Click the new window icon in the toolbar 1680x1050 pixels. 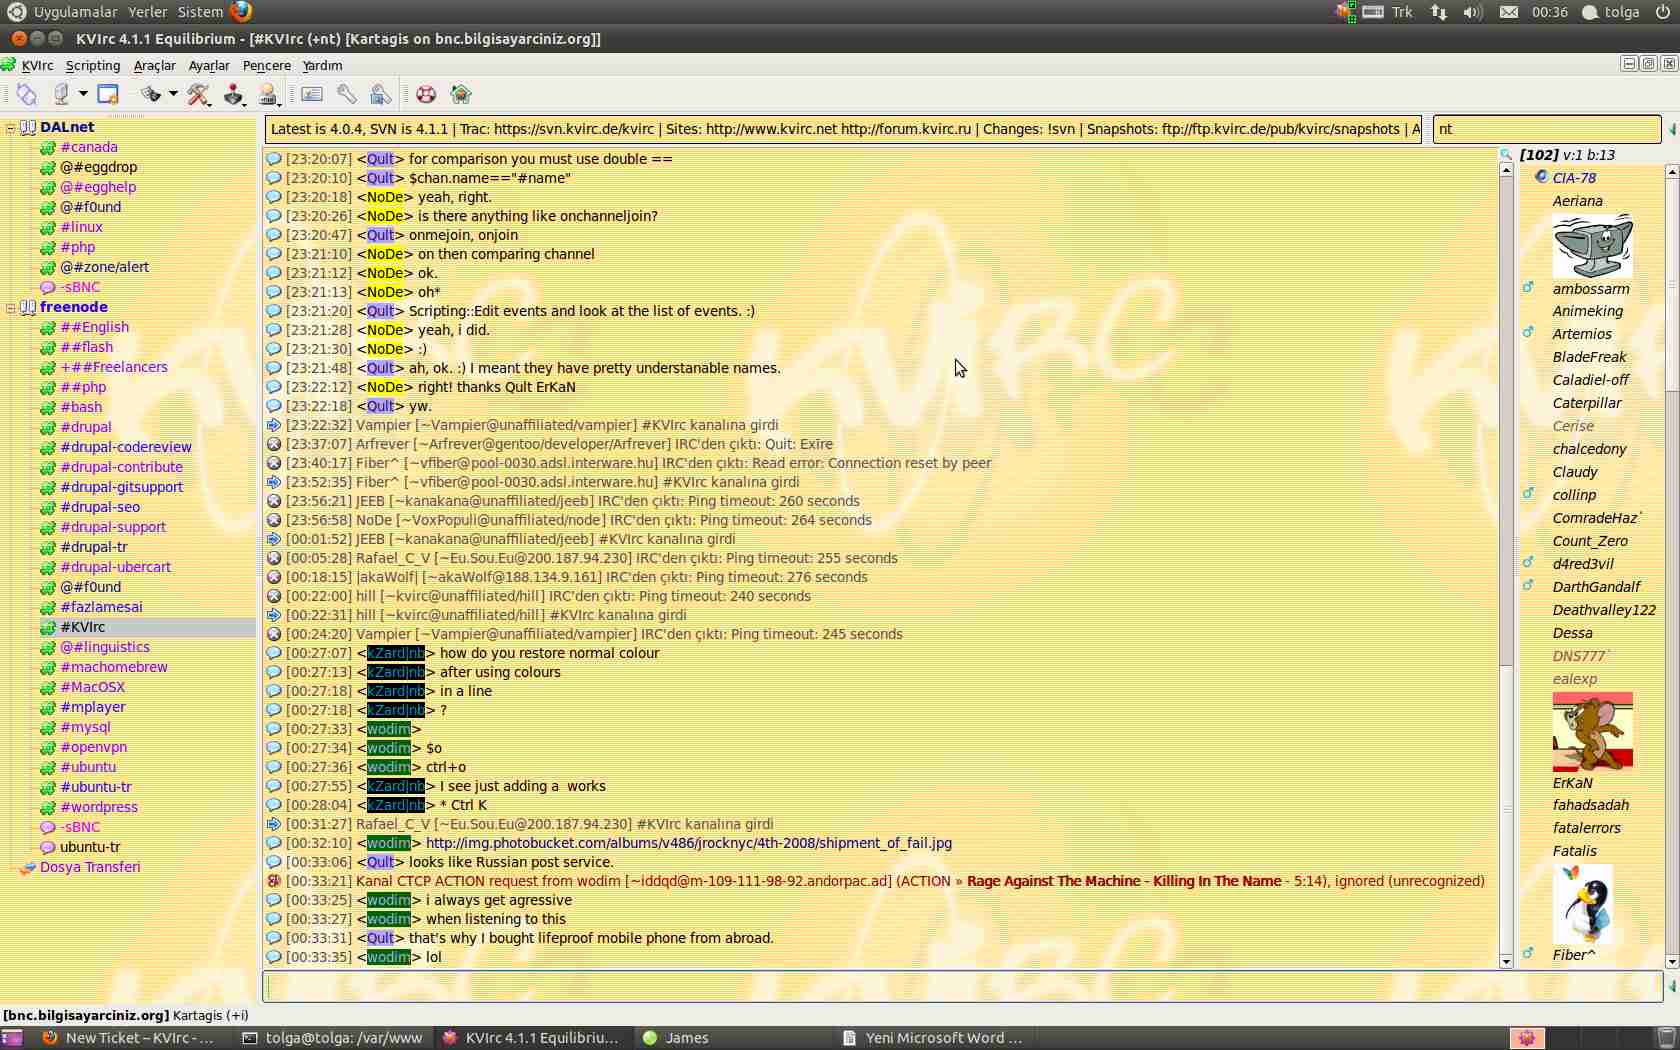click(108, 94)
